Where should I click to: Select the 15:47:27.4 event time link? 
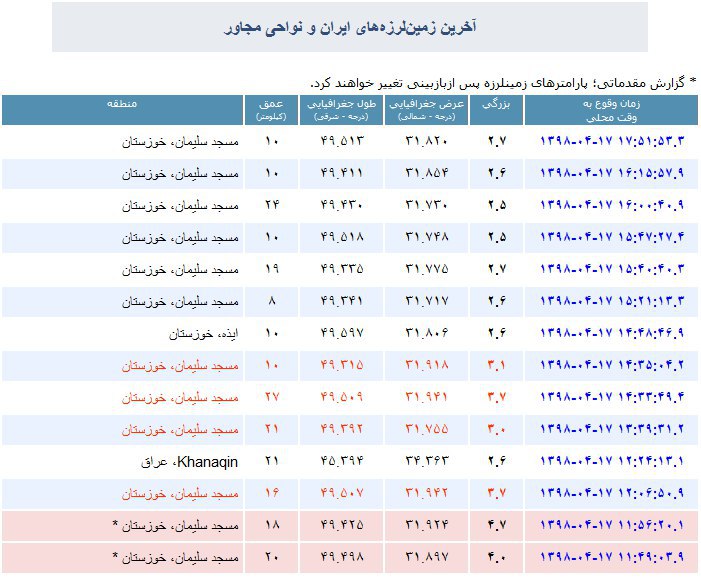tap(612, 238)
